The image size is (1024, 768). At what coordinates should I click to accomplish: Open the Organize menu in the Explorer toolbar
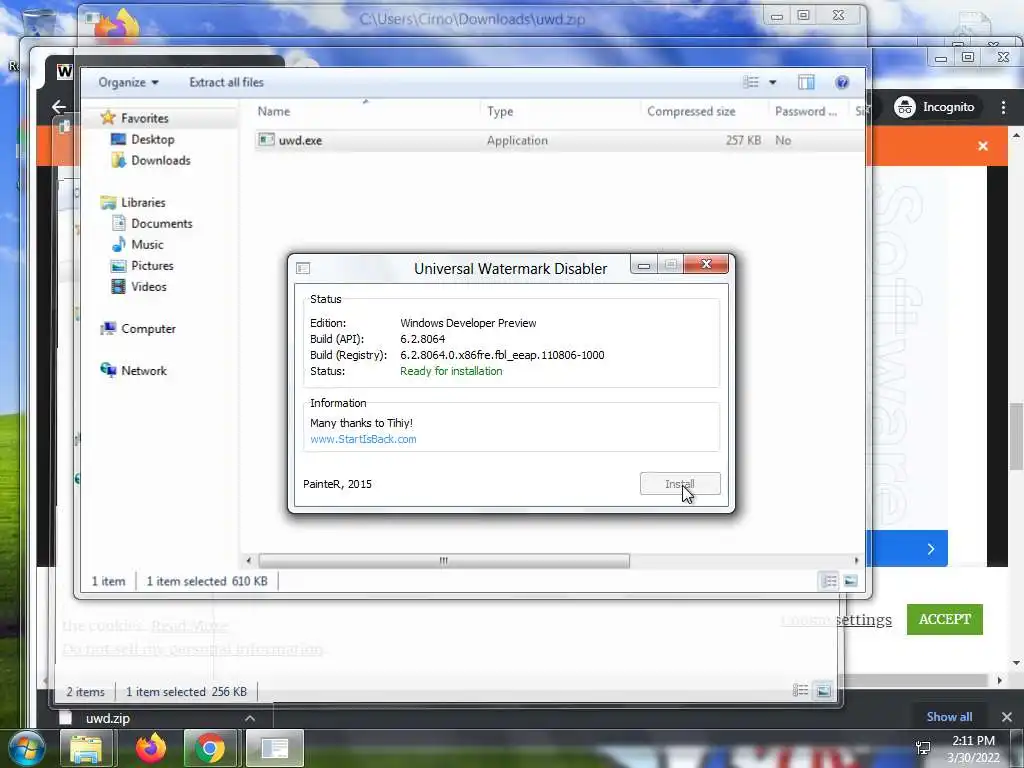click(x=128, y=82)
